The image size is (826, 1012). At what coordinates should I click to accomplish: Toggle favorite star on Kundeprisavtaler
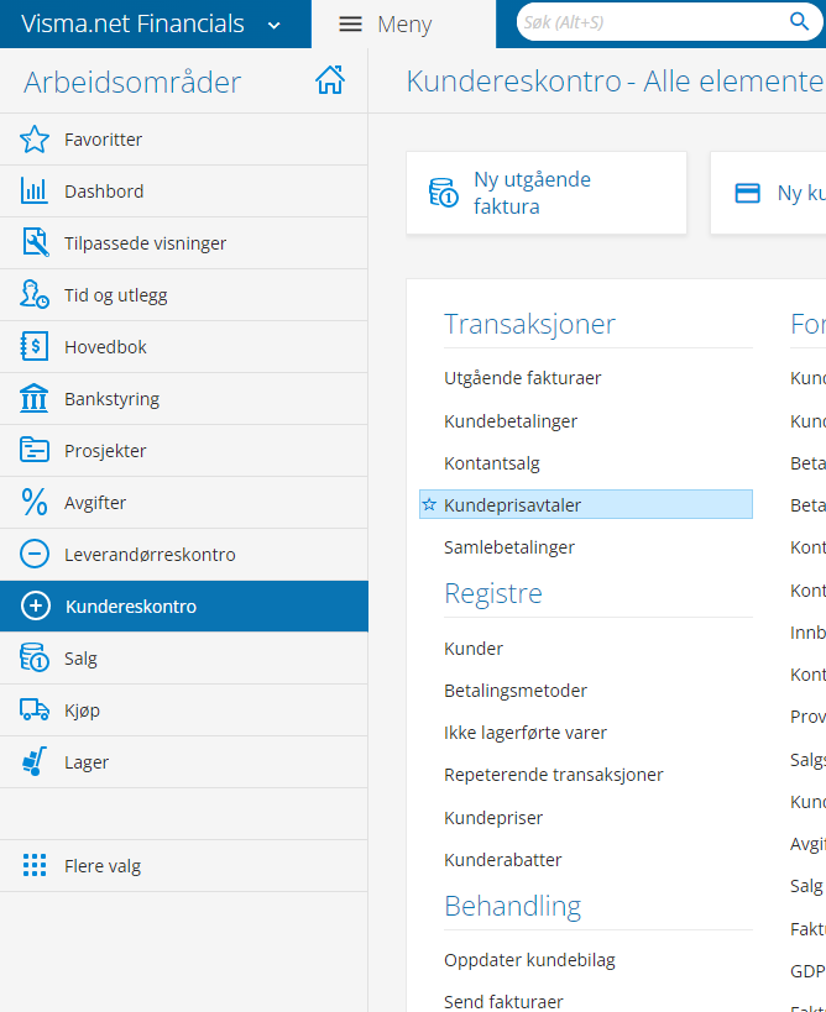[x=429, y=505]
